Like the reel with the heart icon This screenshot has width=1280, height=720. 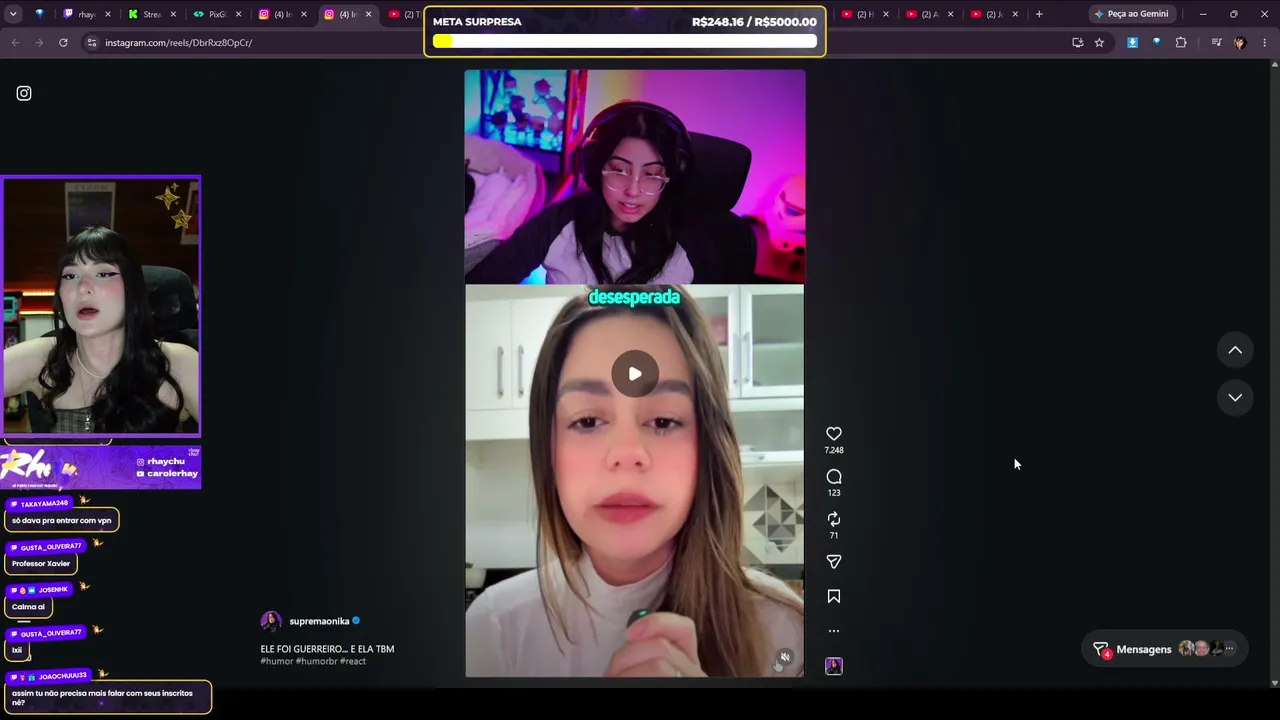click(x=834, y=434)
